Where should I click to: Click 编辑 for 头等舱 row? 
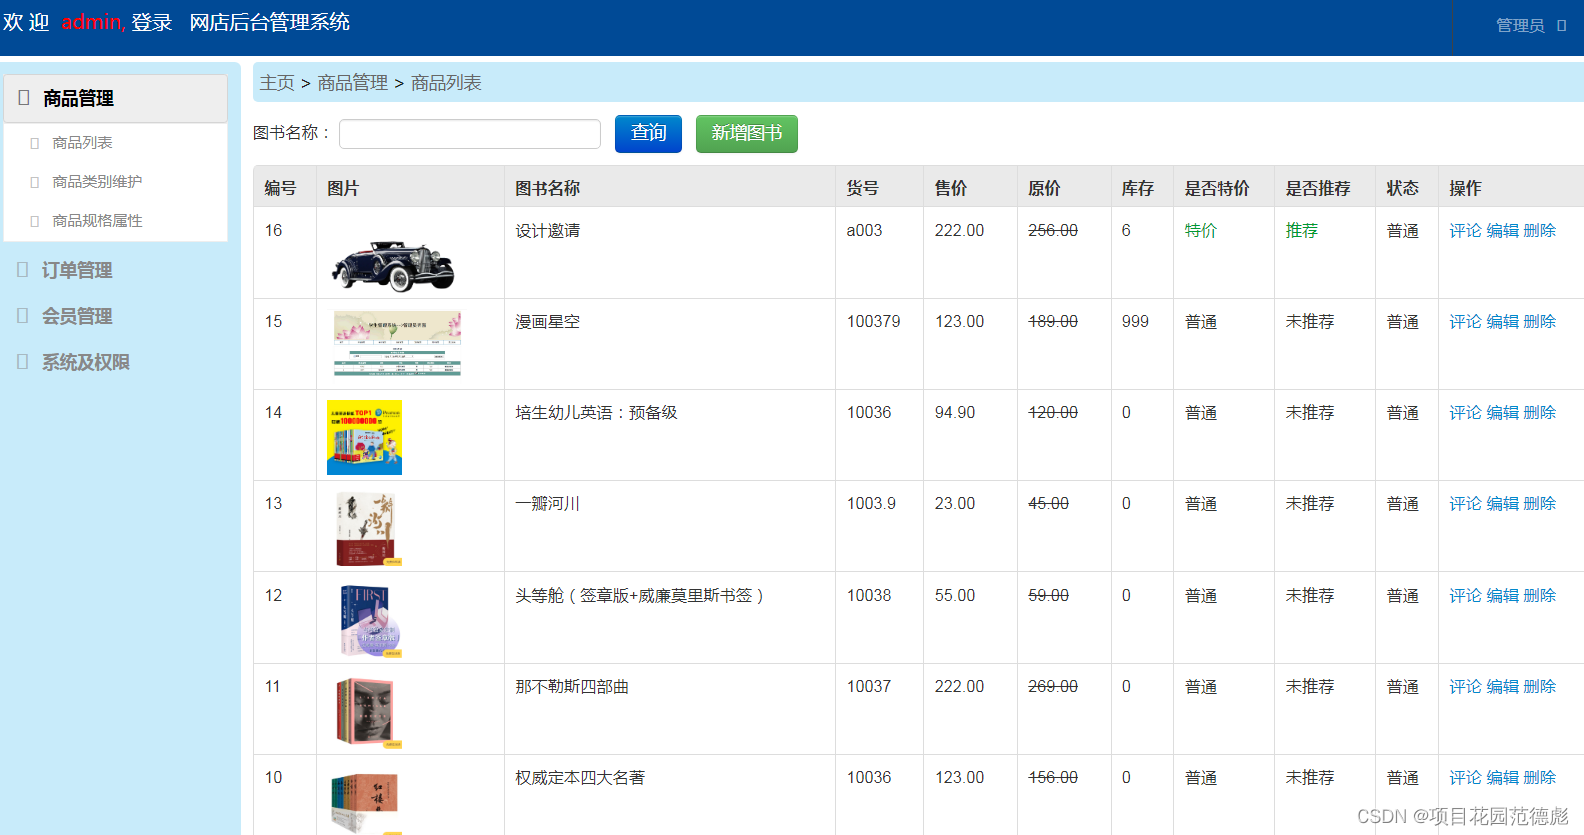[1502, 596]
